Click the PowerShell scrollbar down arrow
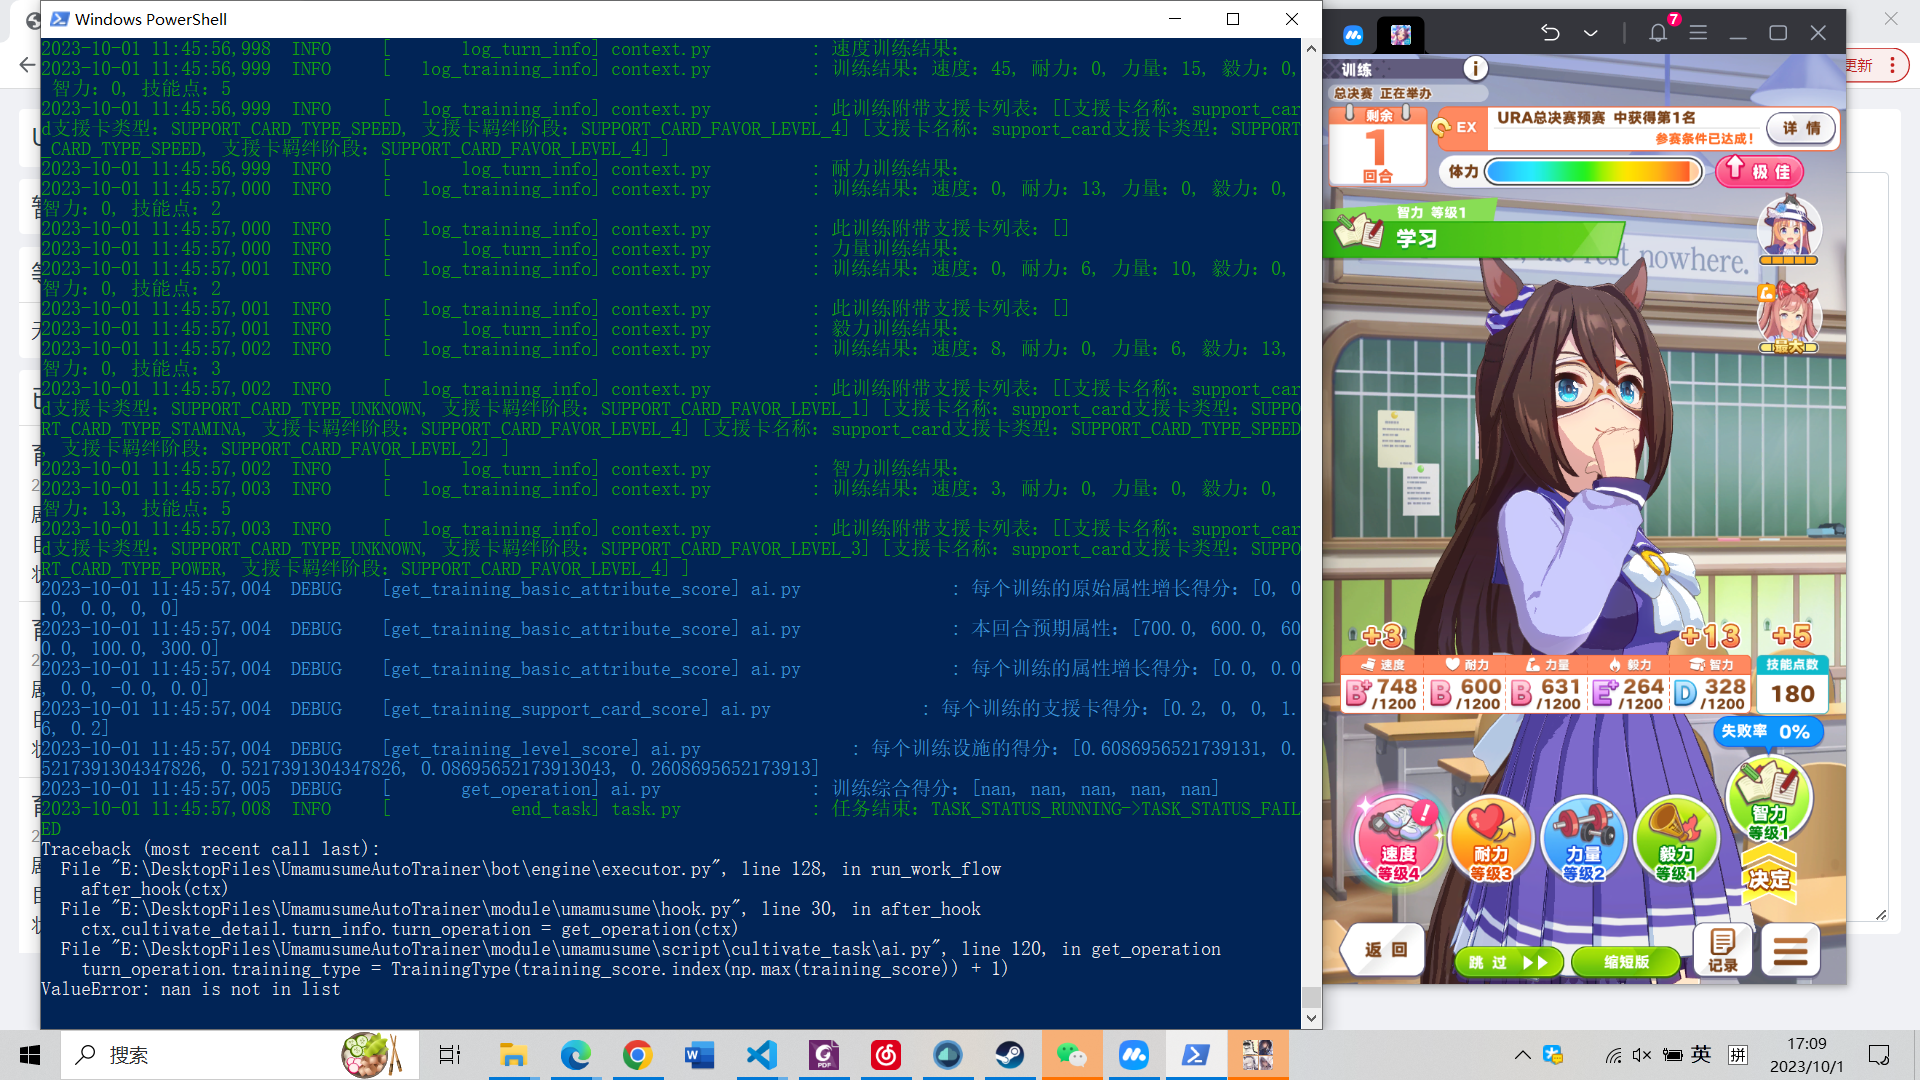 [1310, 1017]
